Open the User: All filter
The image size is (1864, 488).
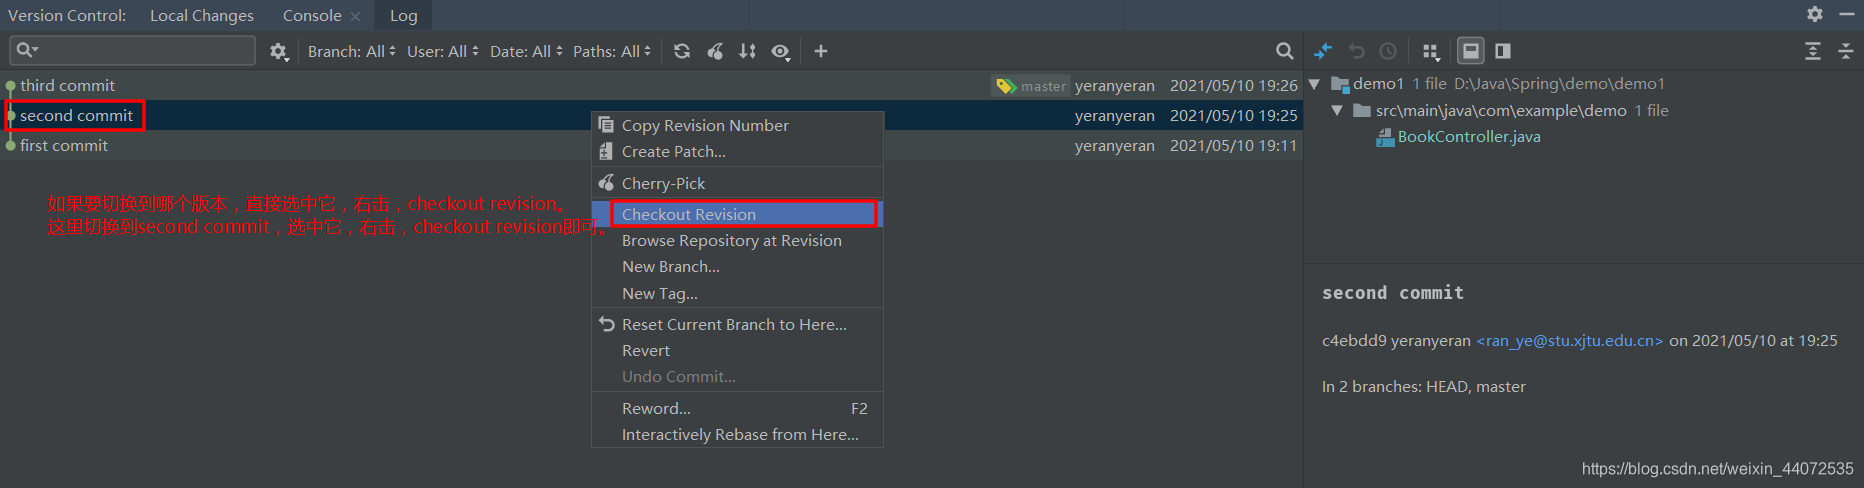click(x=442, y=51)
